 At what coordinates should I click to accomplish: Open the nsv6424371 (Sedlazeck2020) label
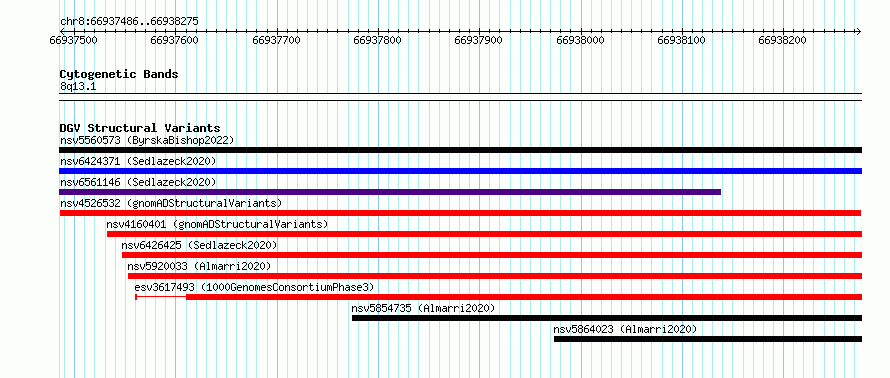(x=138, y=161)
